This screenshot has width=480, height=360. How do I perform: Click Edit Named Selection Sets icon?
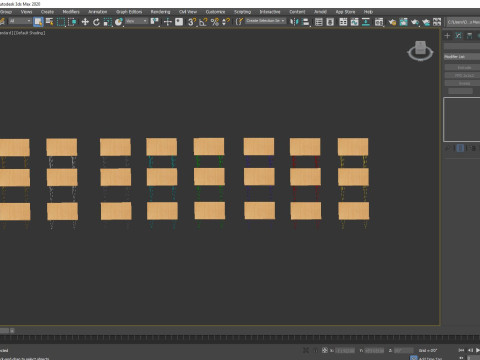[239, 22]
